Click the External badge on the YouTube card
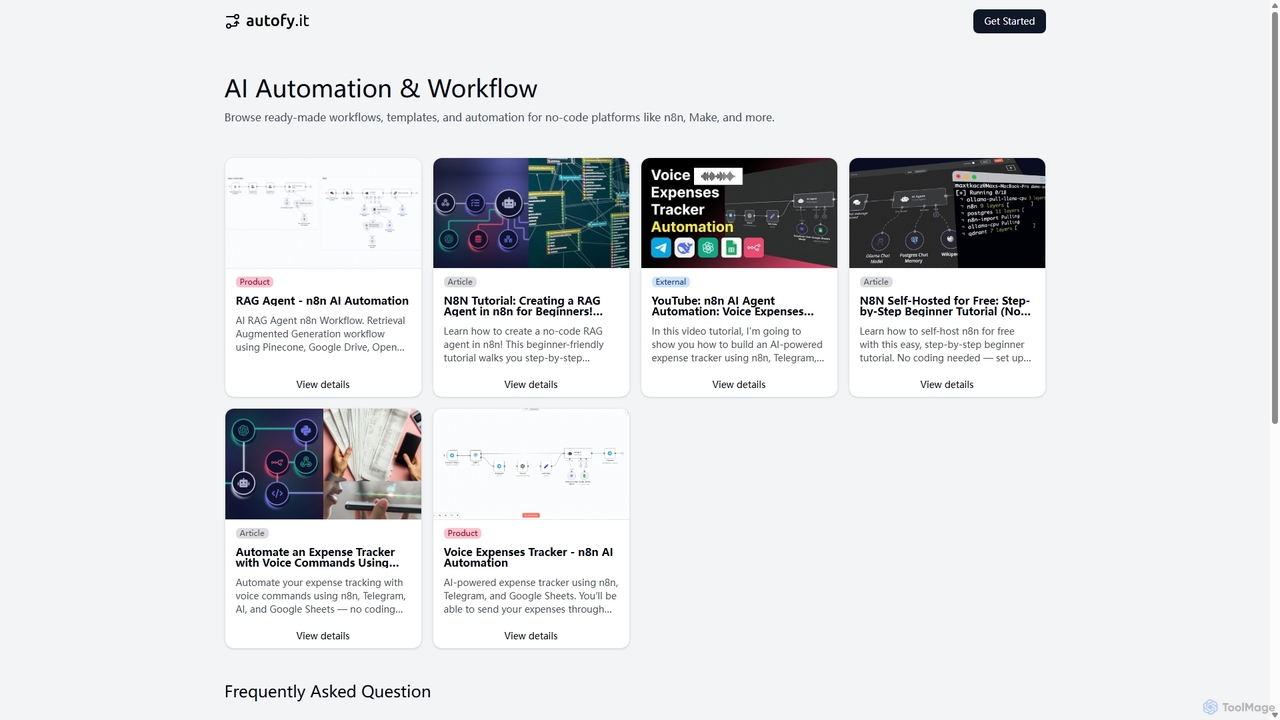1280x720 pixels. (671, 282)
